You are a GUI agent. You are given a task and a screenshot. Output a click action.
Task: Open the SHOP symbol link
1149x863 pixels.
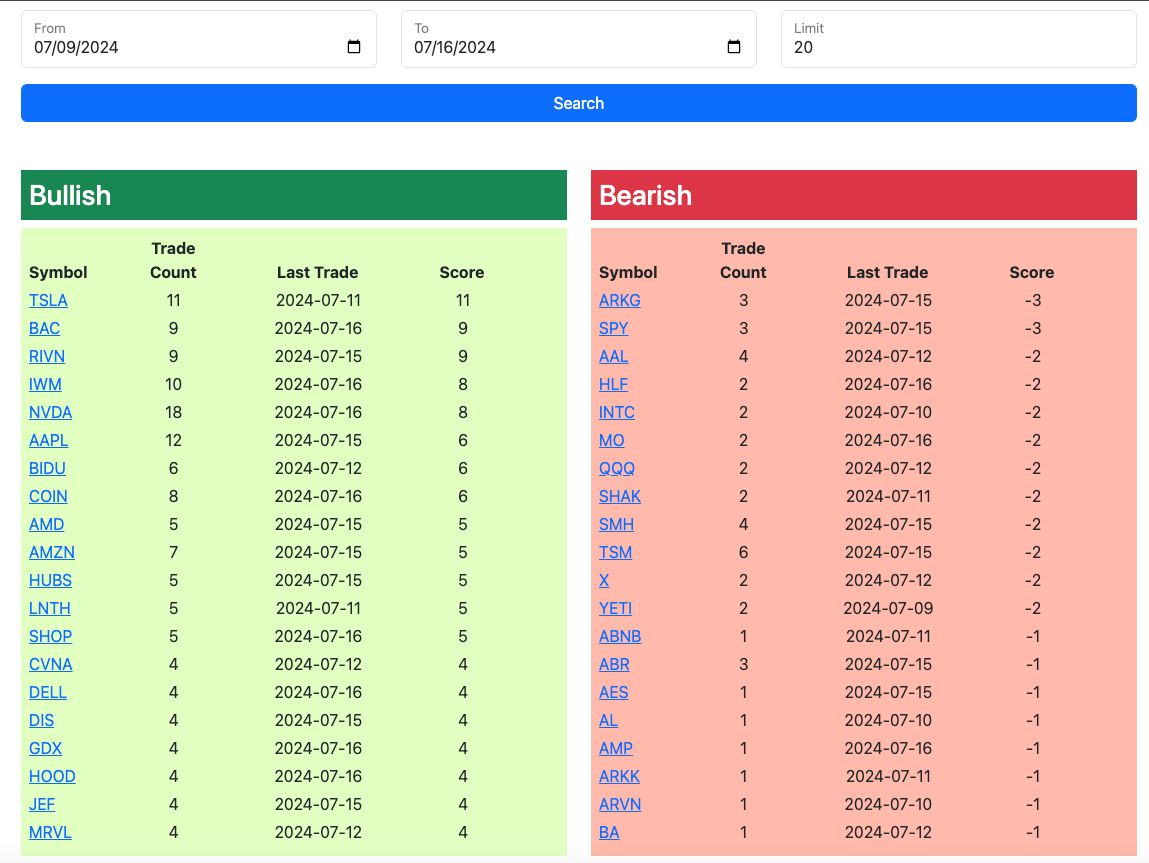pyautogui.click(x=51, y=637)
